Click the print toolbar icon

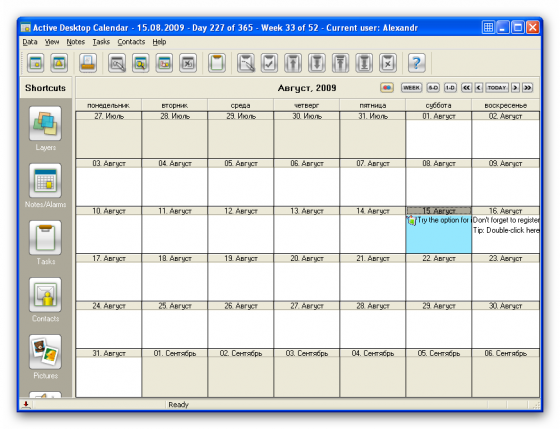click(x=88, y=63)
